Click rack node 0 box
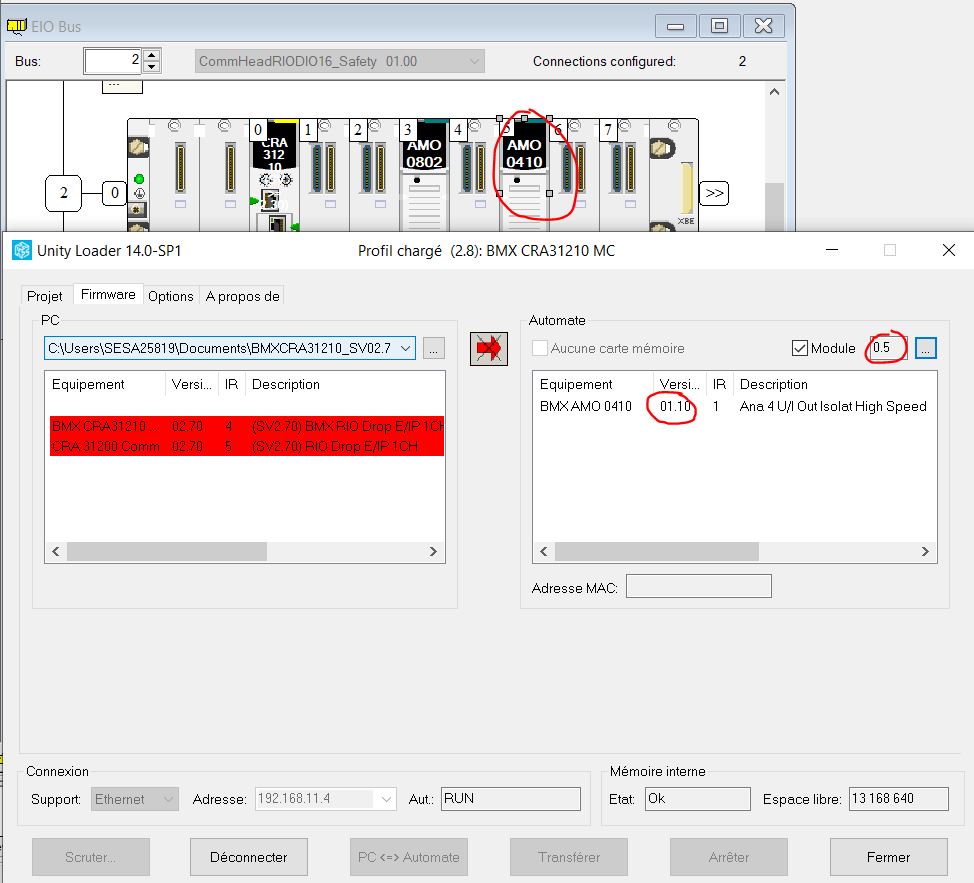 pos(114,193)
